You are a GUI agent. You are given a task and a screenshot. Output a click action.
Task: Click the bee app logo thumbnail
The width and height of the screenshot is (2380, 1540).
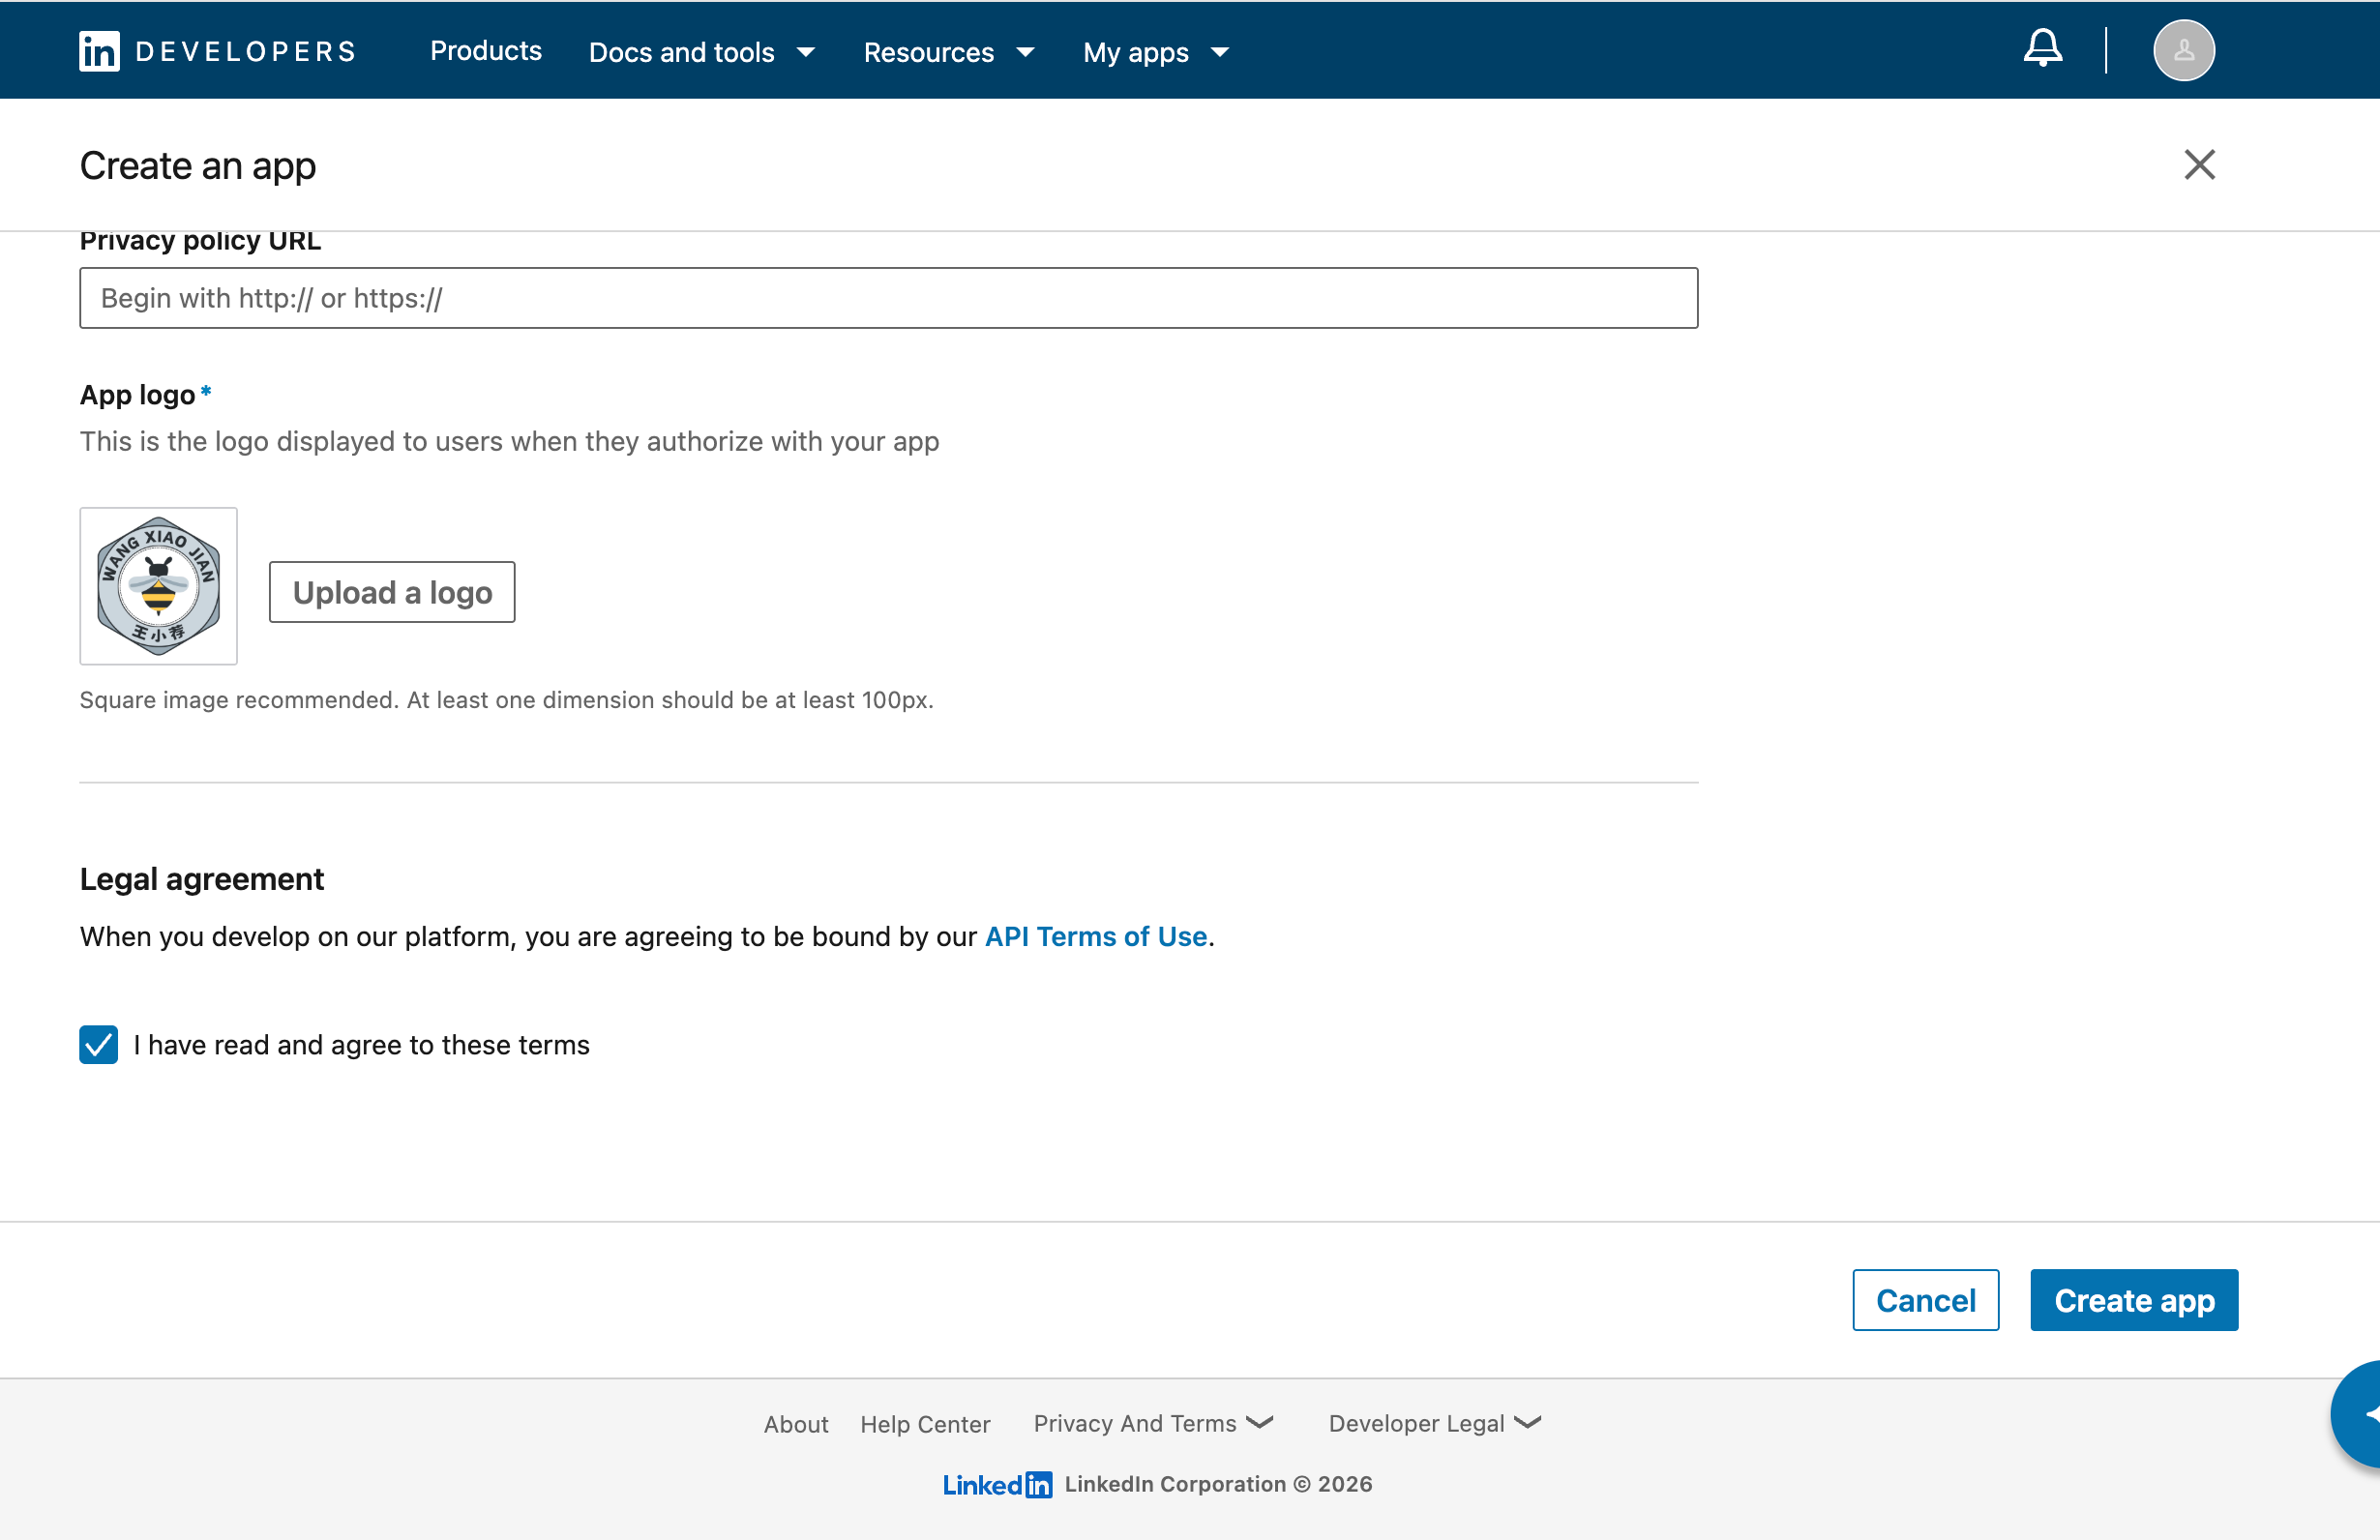tap(158, 586)
